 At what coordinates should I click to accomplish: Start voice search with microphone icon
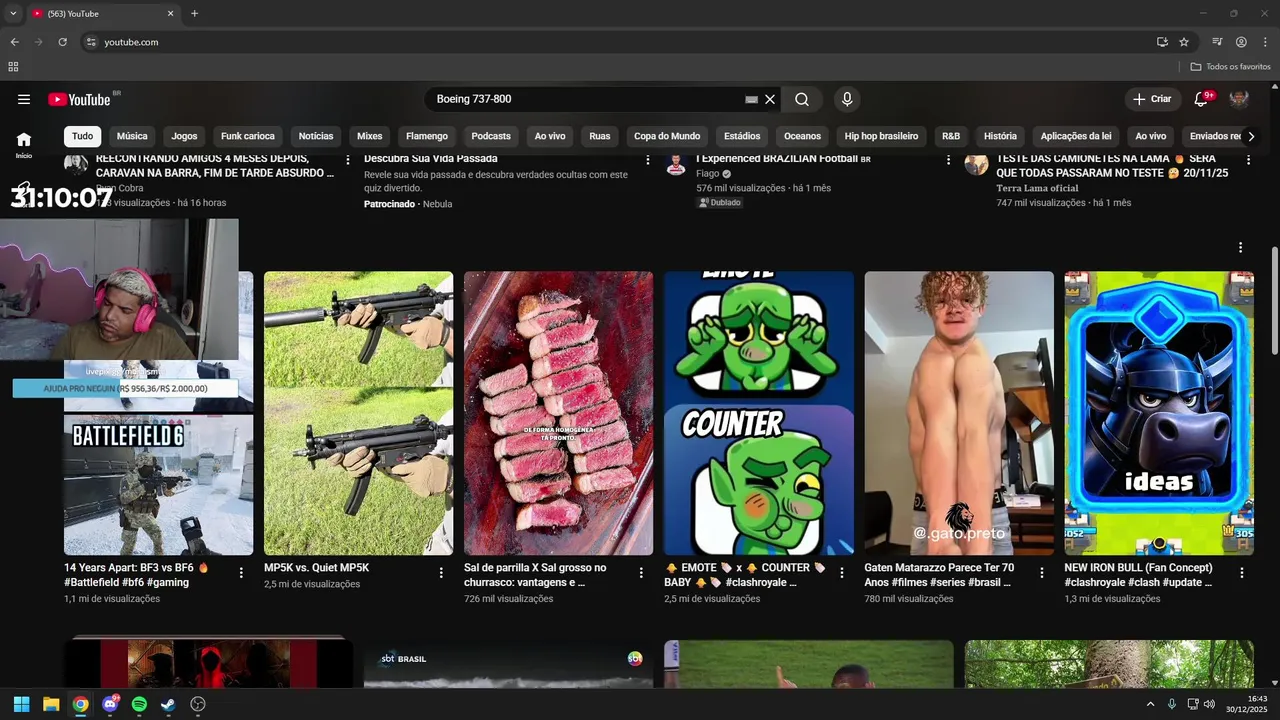847,99
